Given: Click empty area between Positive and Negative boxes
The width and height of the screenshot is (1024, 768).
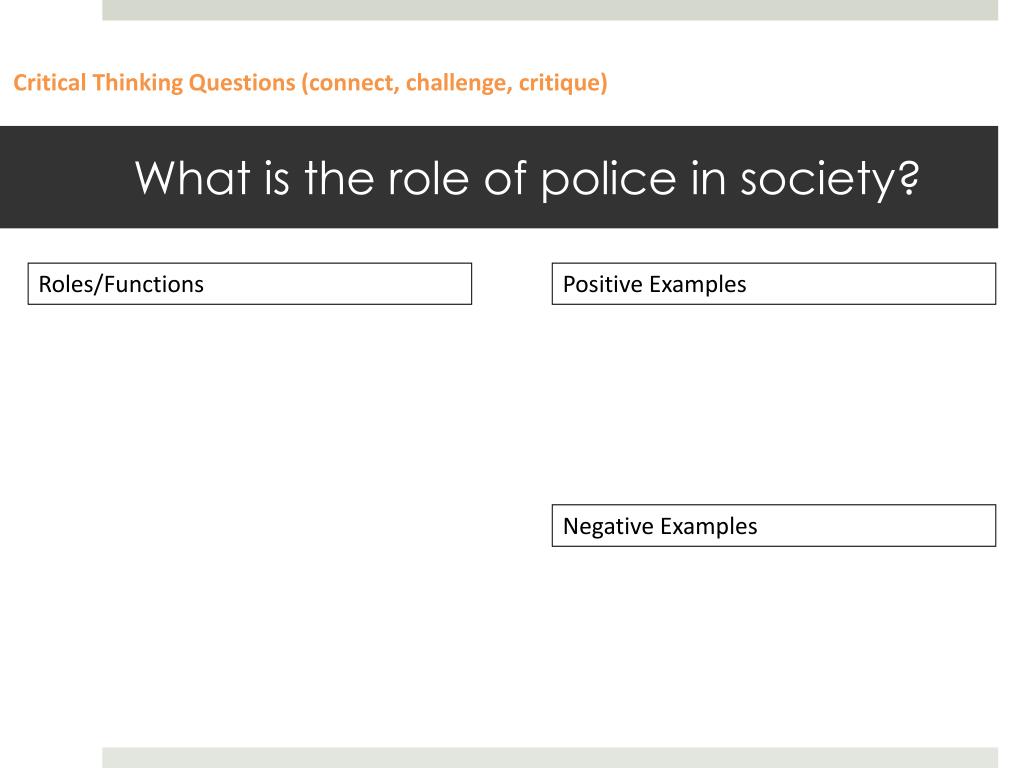Looking at the screenshot, I should (774, 404).
